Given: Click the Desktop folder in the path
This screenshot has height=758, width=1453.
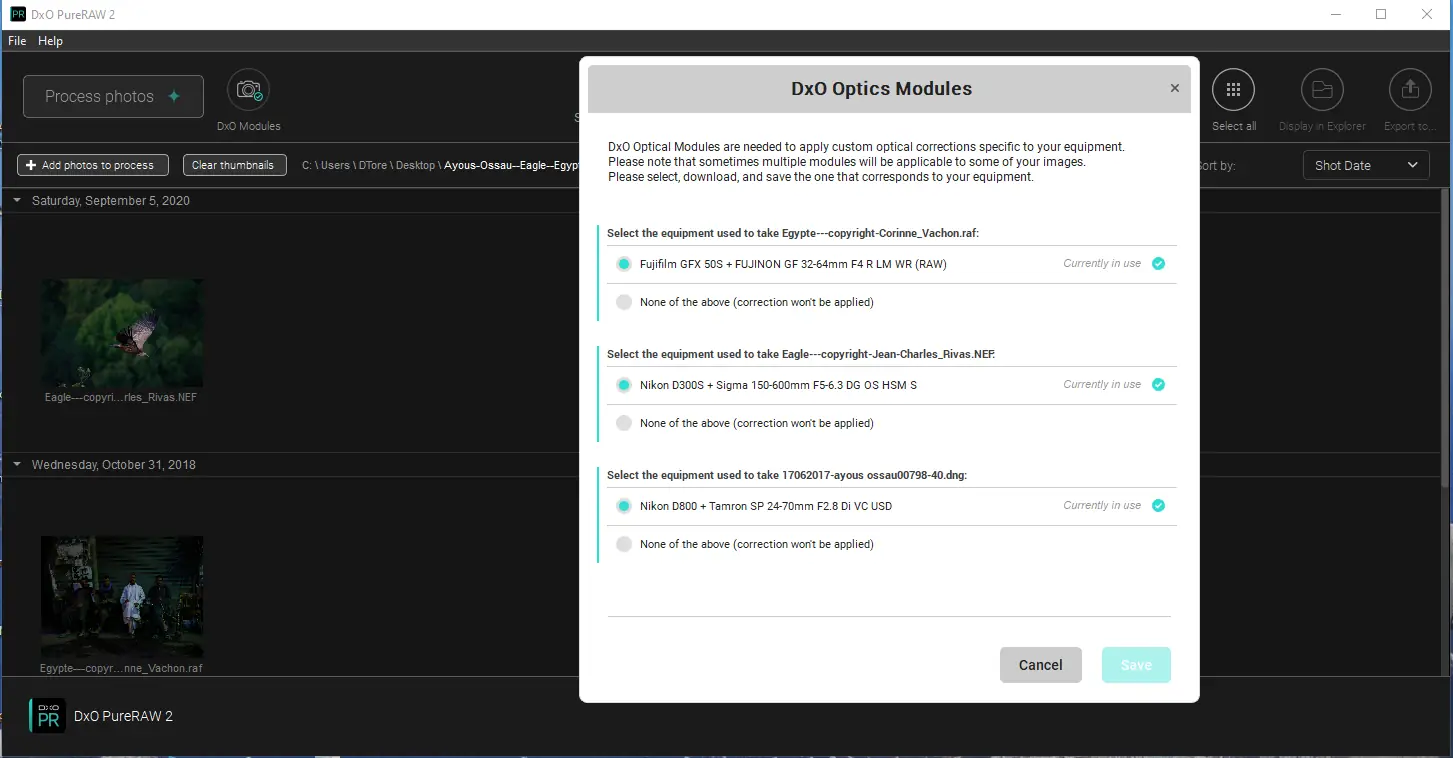Looking at the screenshot, I should [415, 166].
